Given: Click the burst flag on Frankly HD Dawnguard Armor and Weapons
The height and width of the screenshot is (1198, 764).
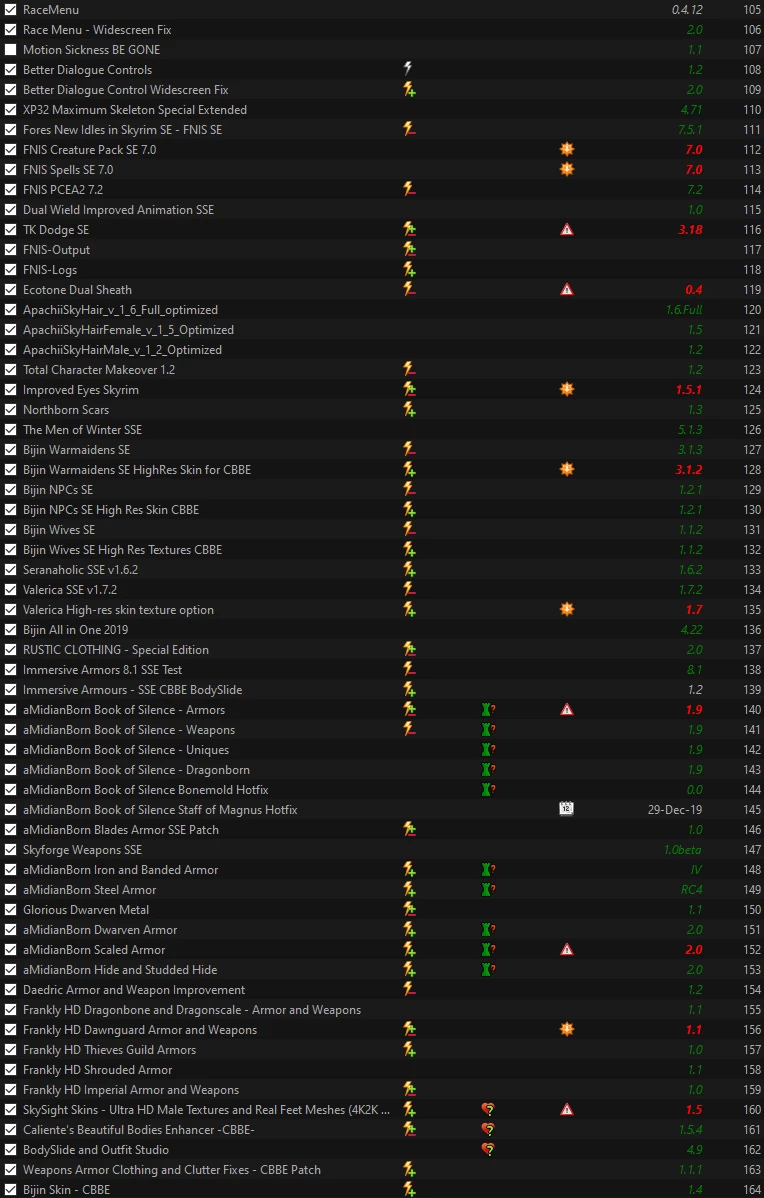Looking at the screenshot, I should [x=566, y=1029].
